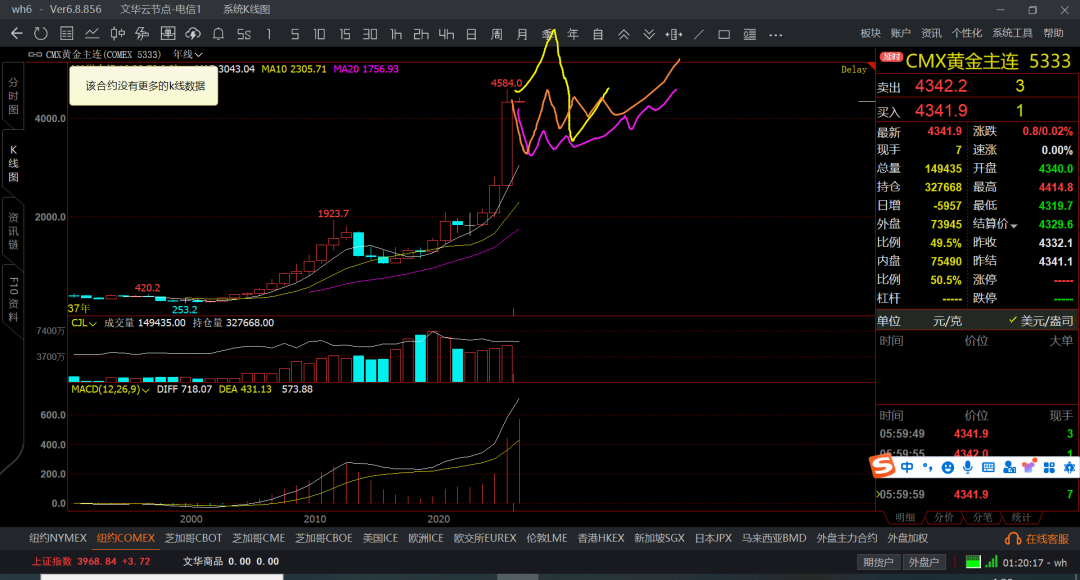Select the 伦敦LME exchange tab
The image size is (1080, 580).
546,538
